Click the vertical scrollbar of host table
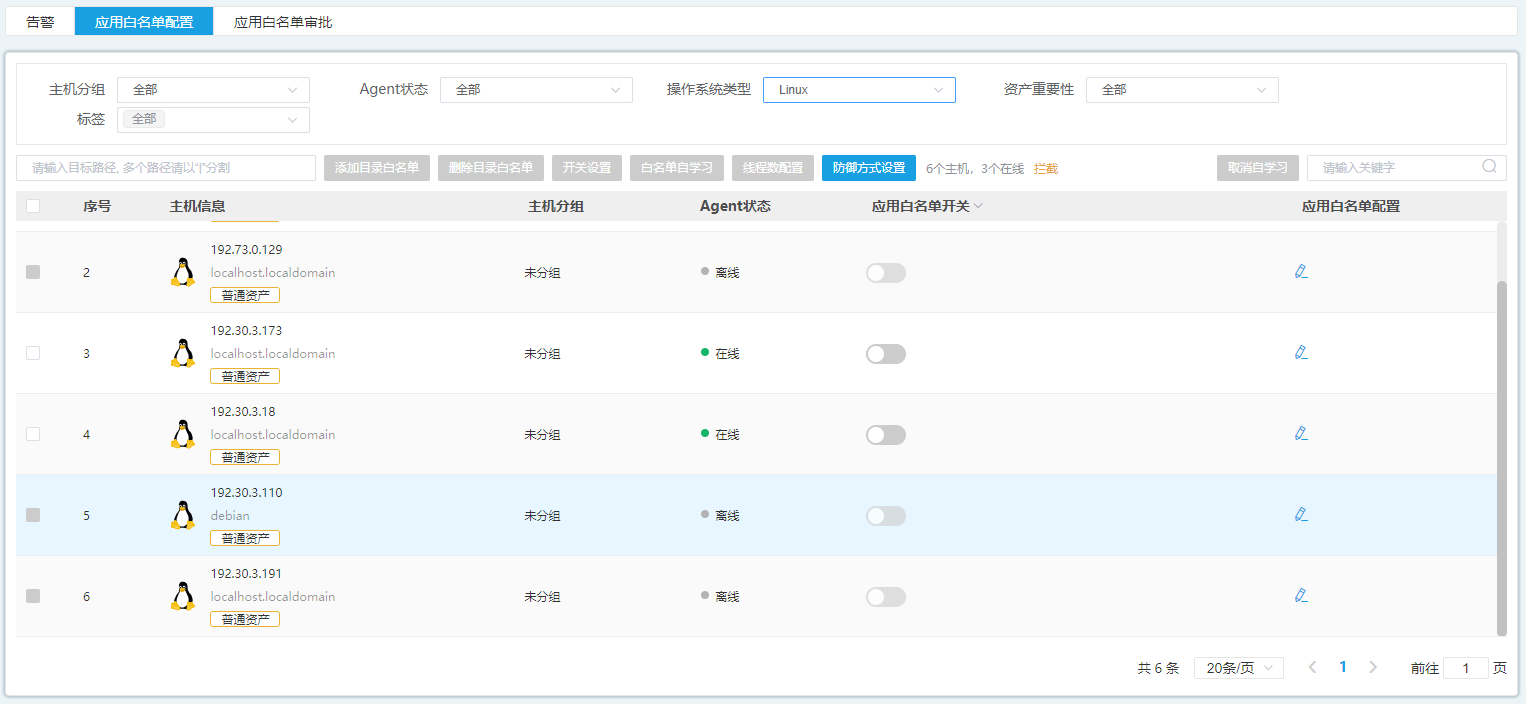 (1501, 450)
